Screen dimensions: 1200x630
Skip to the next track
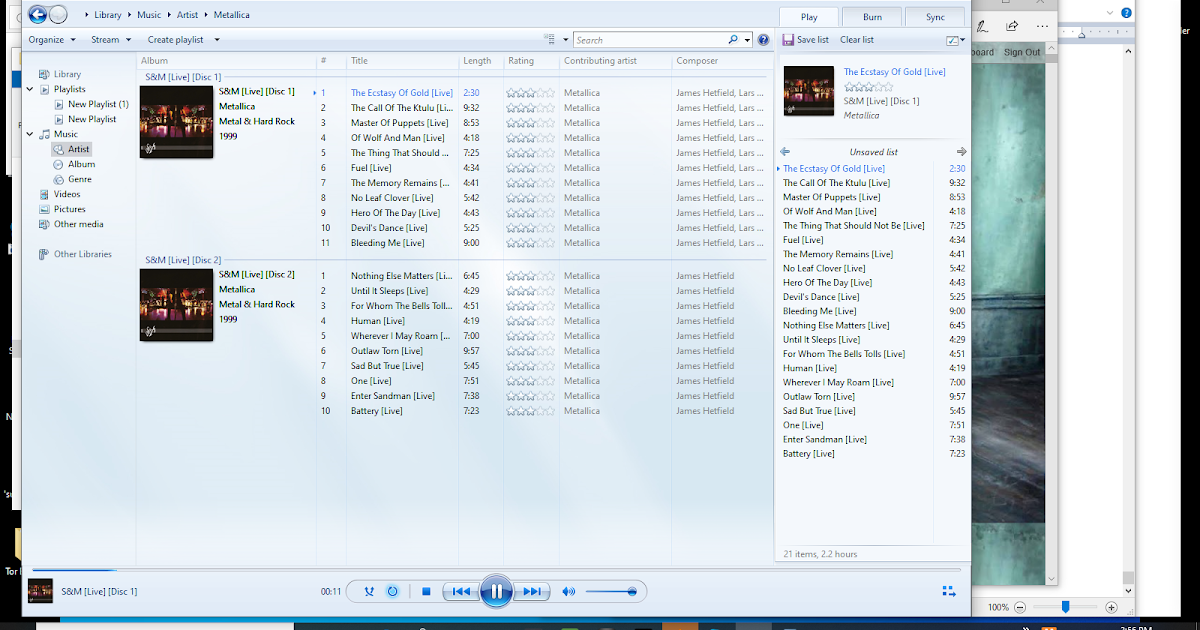click(x=532, y=591)
